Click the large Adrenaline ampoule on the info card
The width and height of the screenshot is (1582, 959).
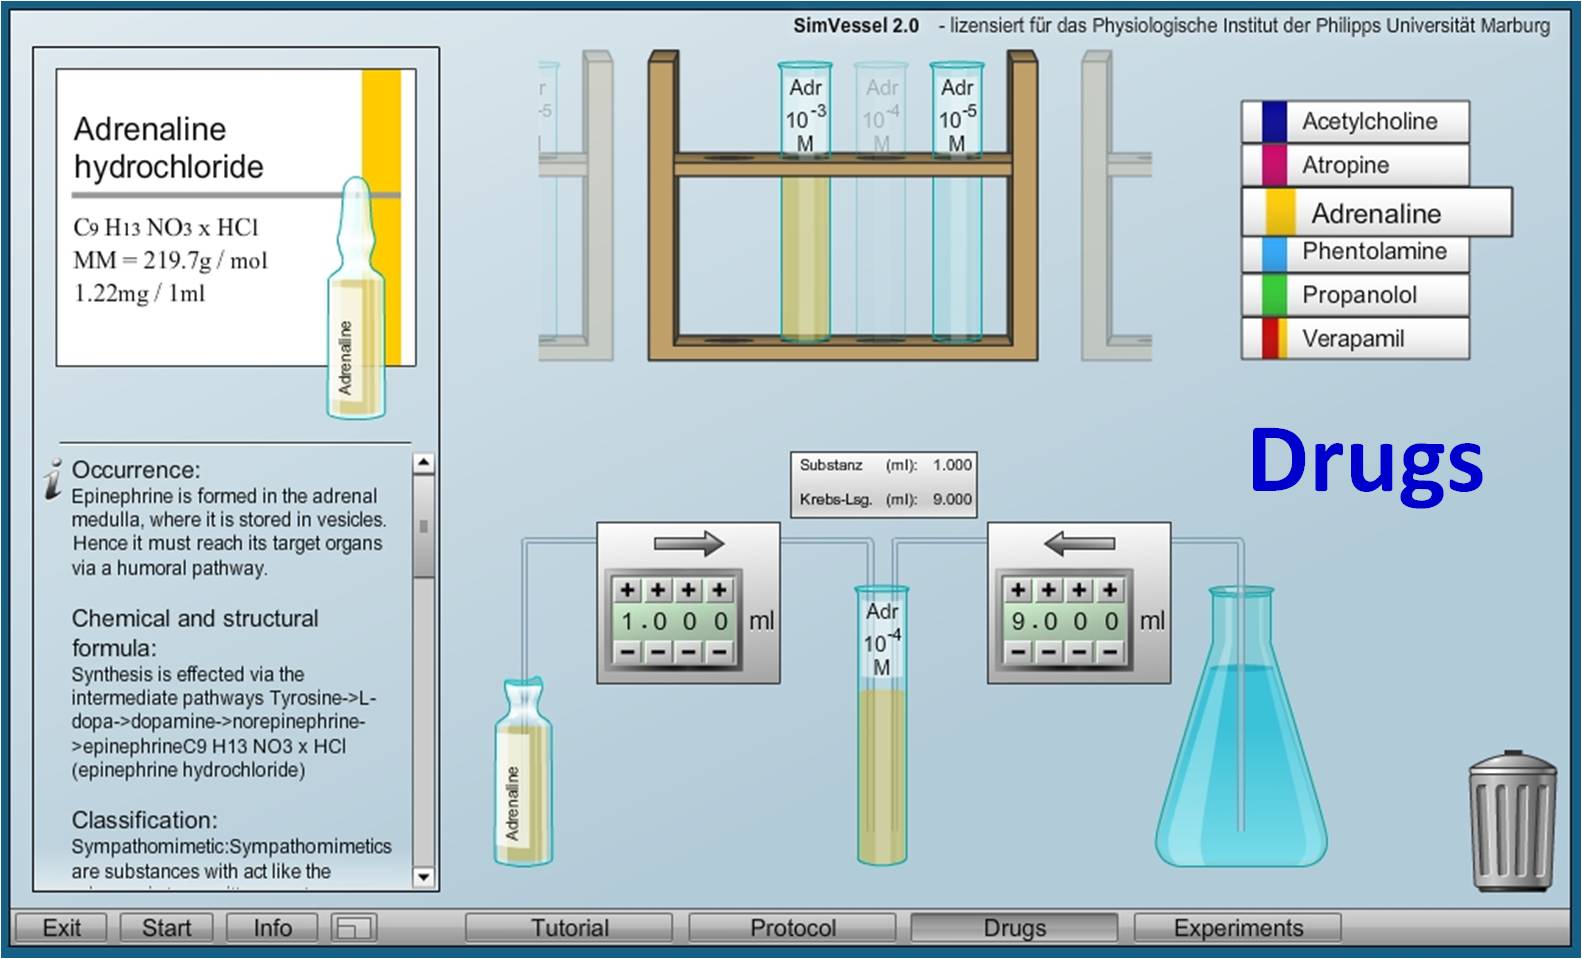coord(355,310)
